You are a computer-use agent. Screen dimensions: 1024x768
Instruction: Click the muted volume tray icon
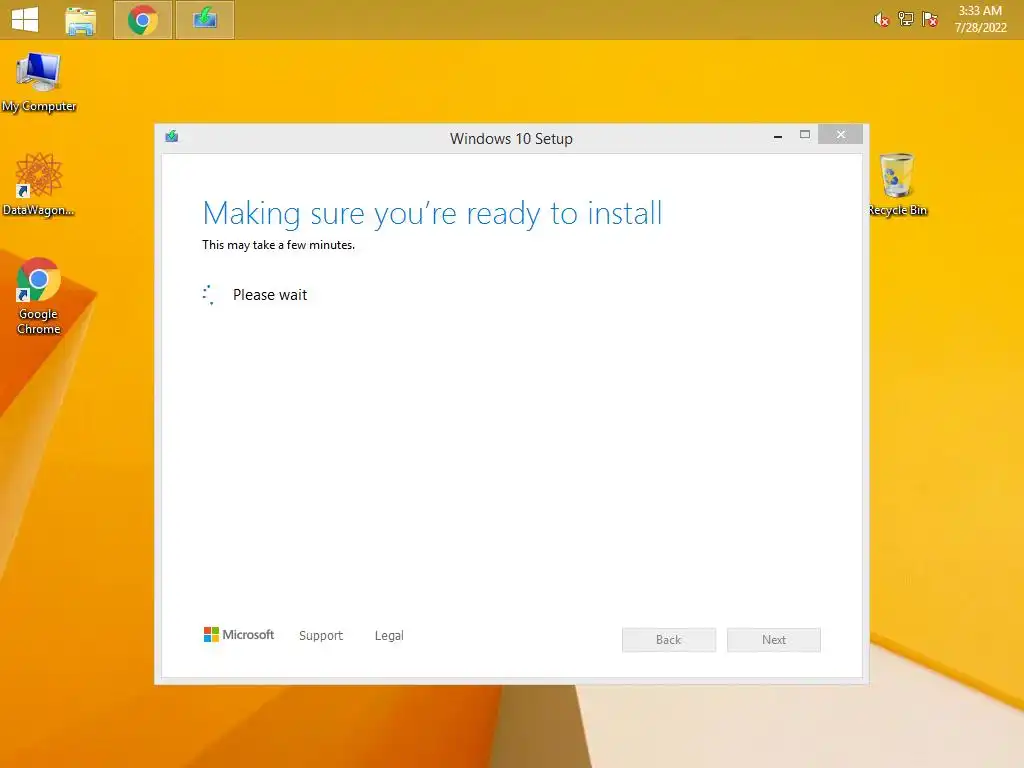[881, 20]
